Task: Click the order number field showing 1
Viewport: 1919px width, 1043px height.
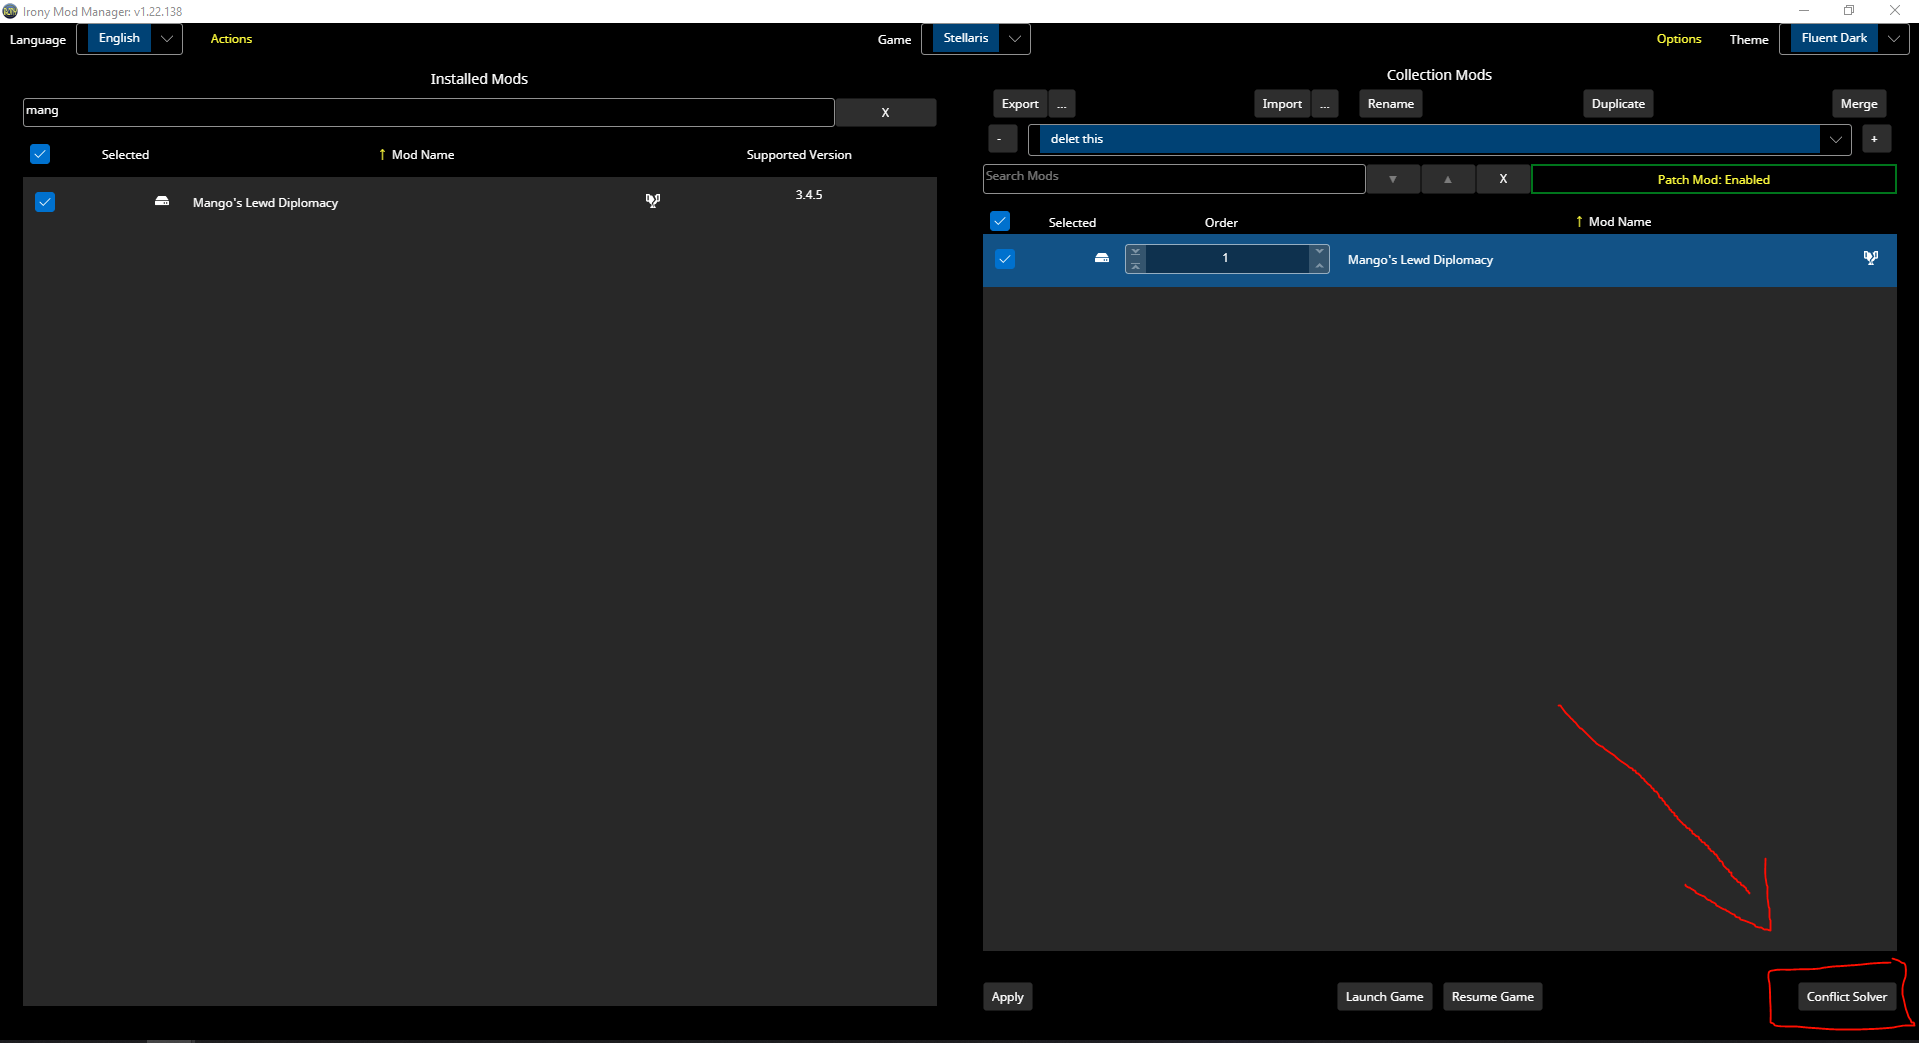Action: click(x=1227, y=259)
